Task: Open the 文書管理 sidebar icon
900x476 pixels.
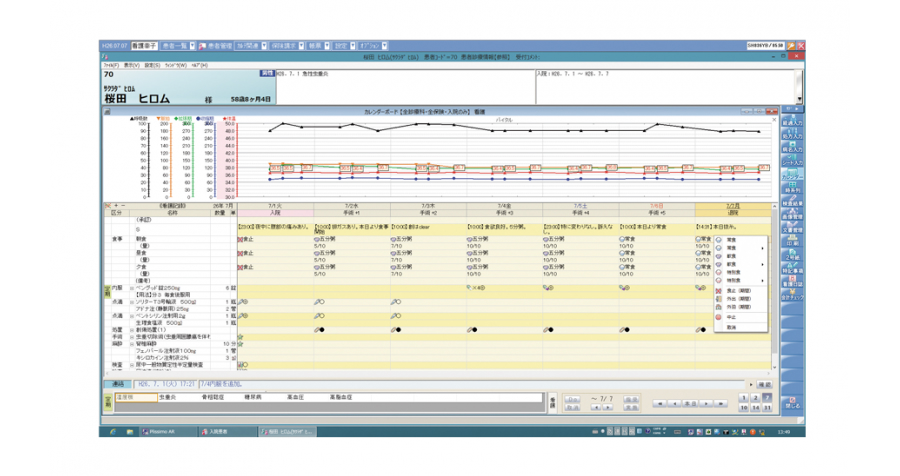Action: 792,227
